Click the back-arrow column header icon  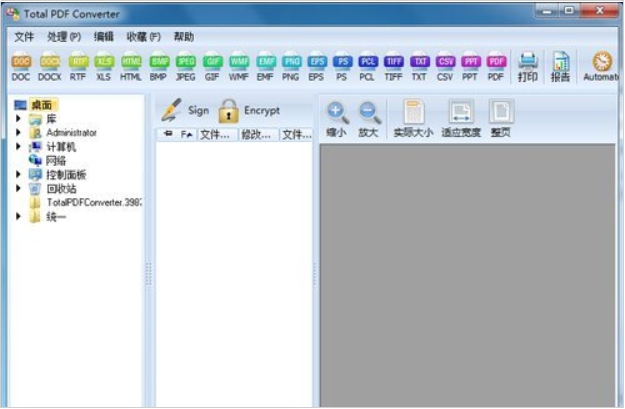point(168,134)
